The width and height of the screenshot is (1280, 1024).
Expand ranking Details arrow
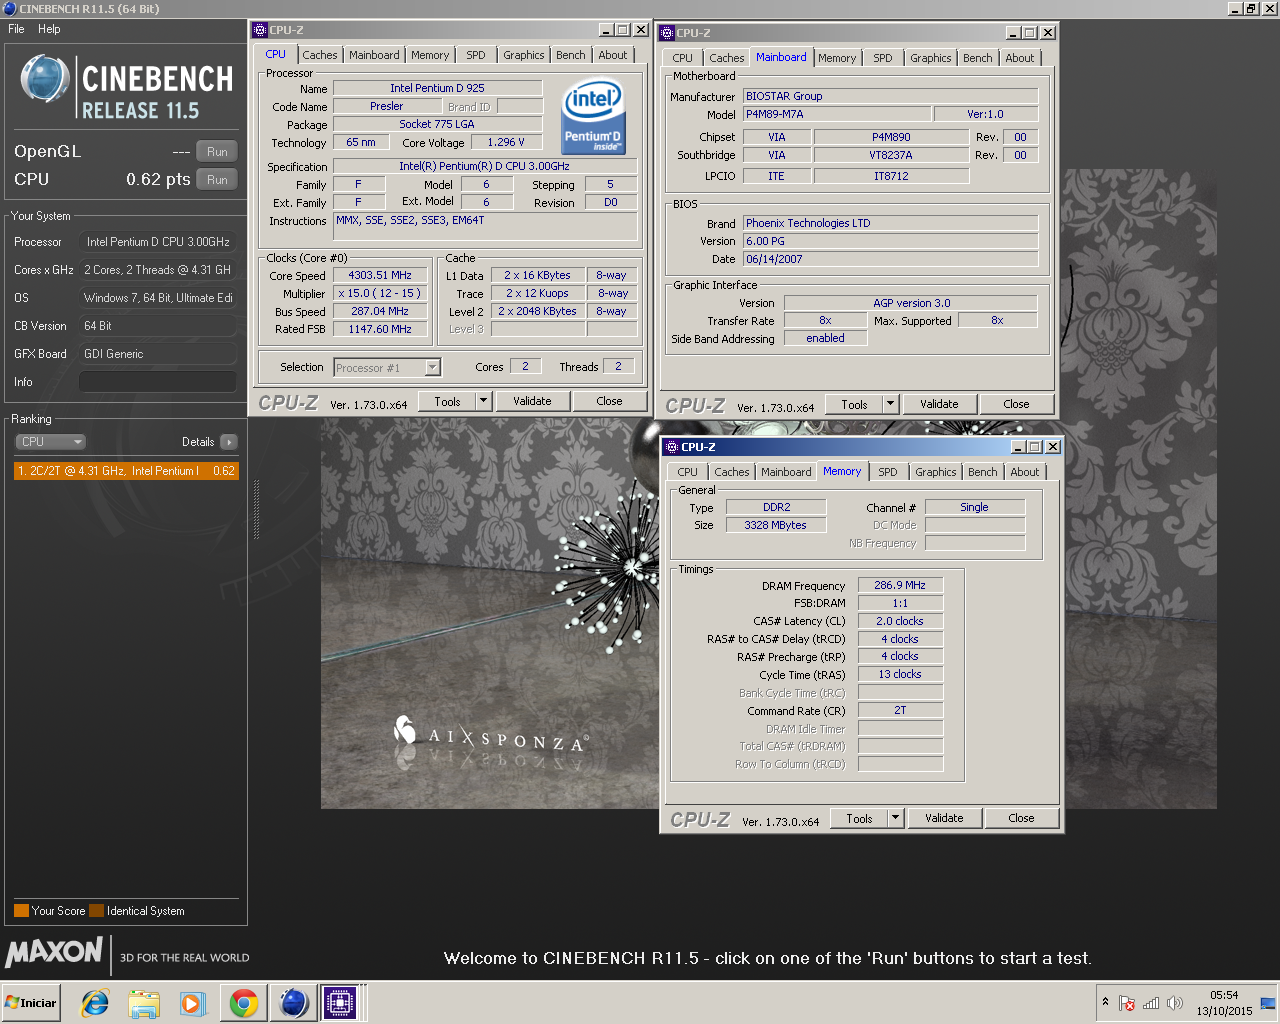229,442
